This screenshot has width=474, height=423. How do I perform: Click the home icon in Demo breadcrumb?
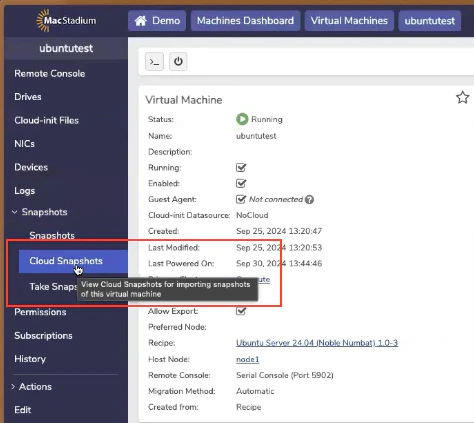point(141,21)
